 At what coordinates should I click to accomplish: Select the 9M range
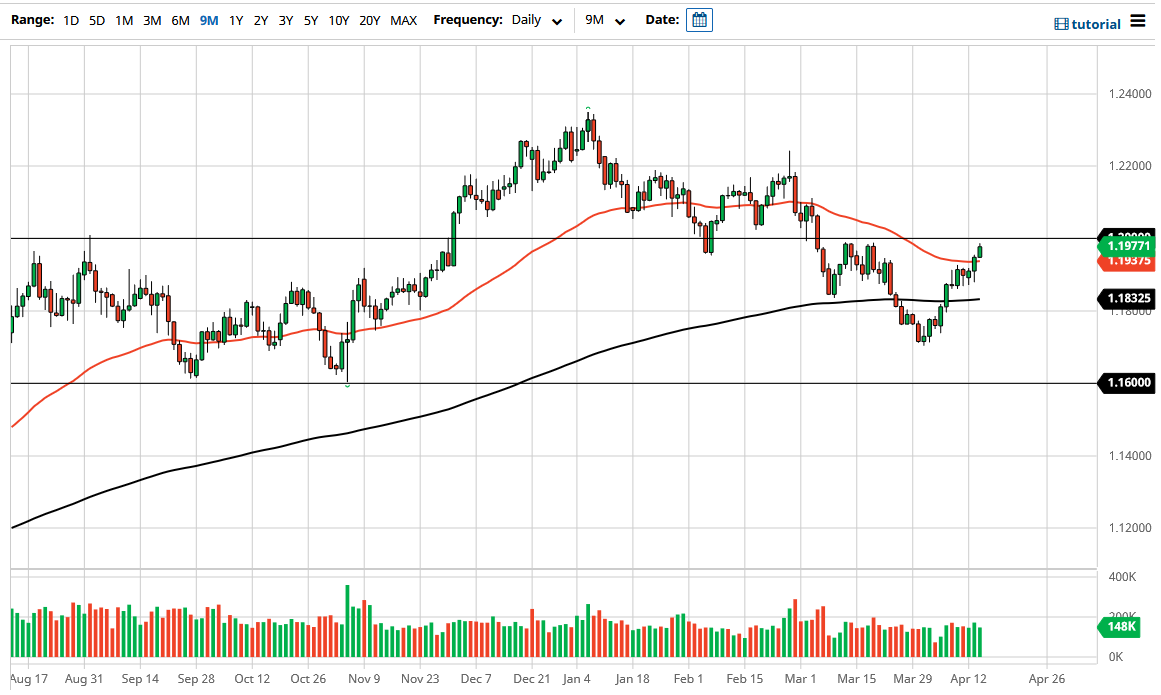(209, 21)
